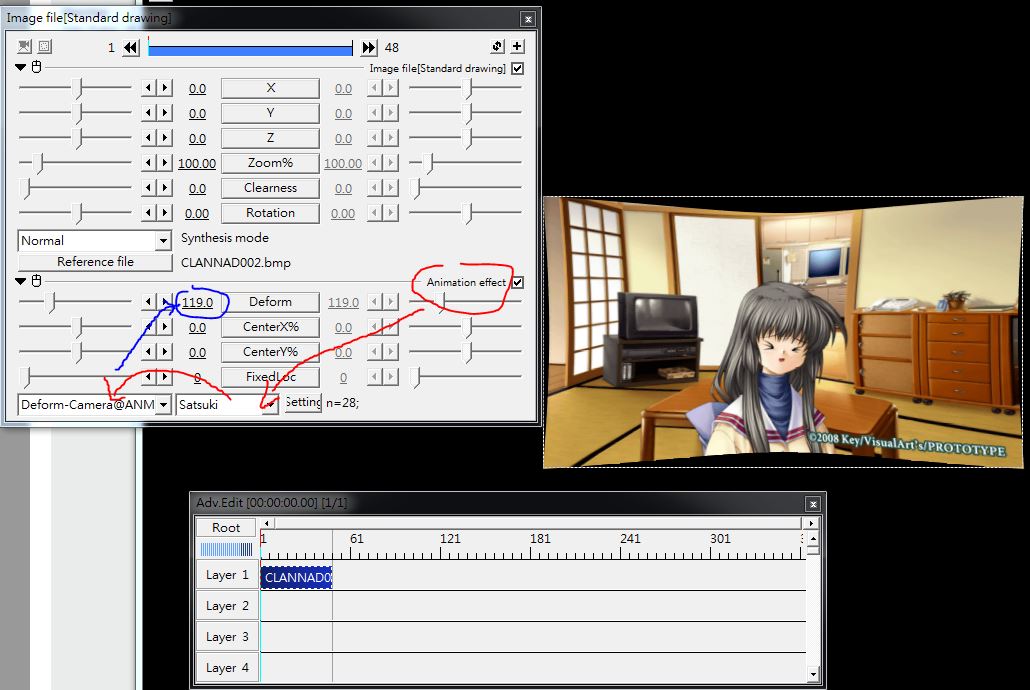The height and width of the screenshot is (690, 1030).
Task: Increase Y value with right arrow
Action: [x=165, y=113]
